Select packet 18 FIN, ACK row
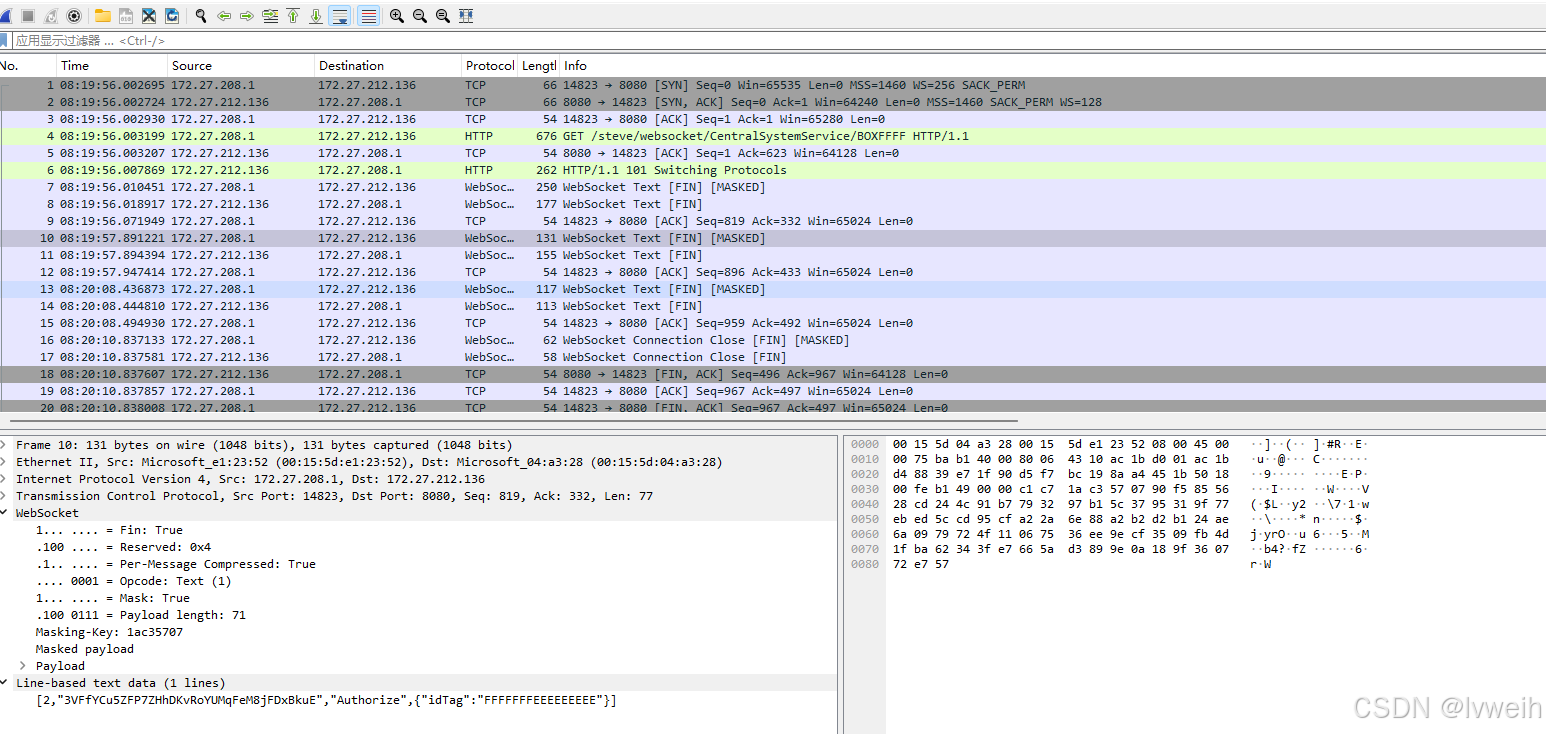This screenshot has width=1546, height=734. pyautogui.click(x=773, y=374)
